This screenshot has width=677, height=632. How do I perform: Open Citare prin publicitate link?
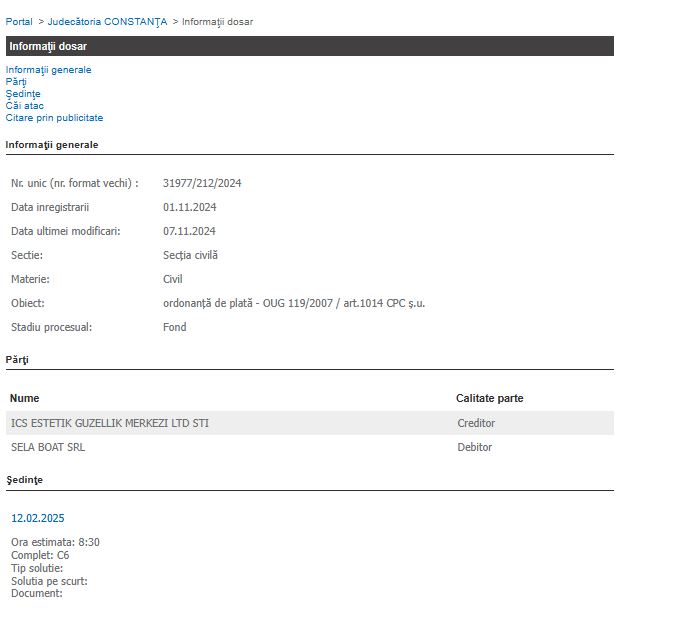[x=54, y=118]
